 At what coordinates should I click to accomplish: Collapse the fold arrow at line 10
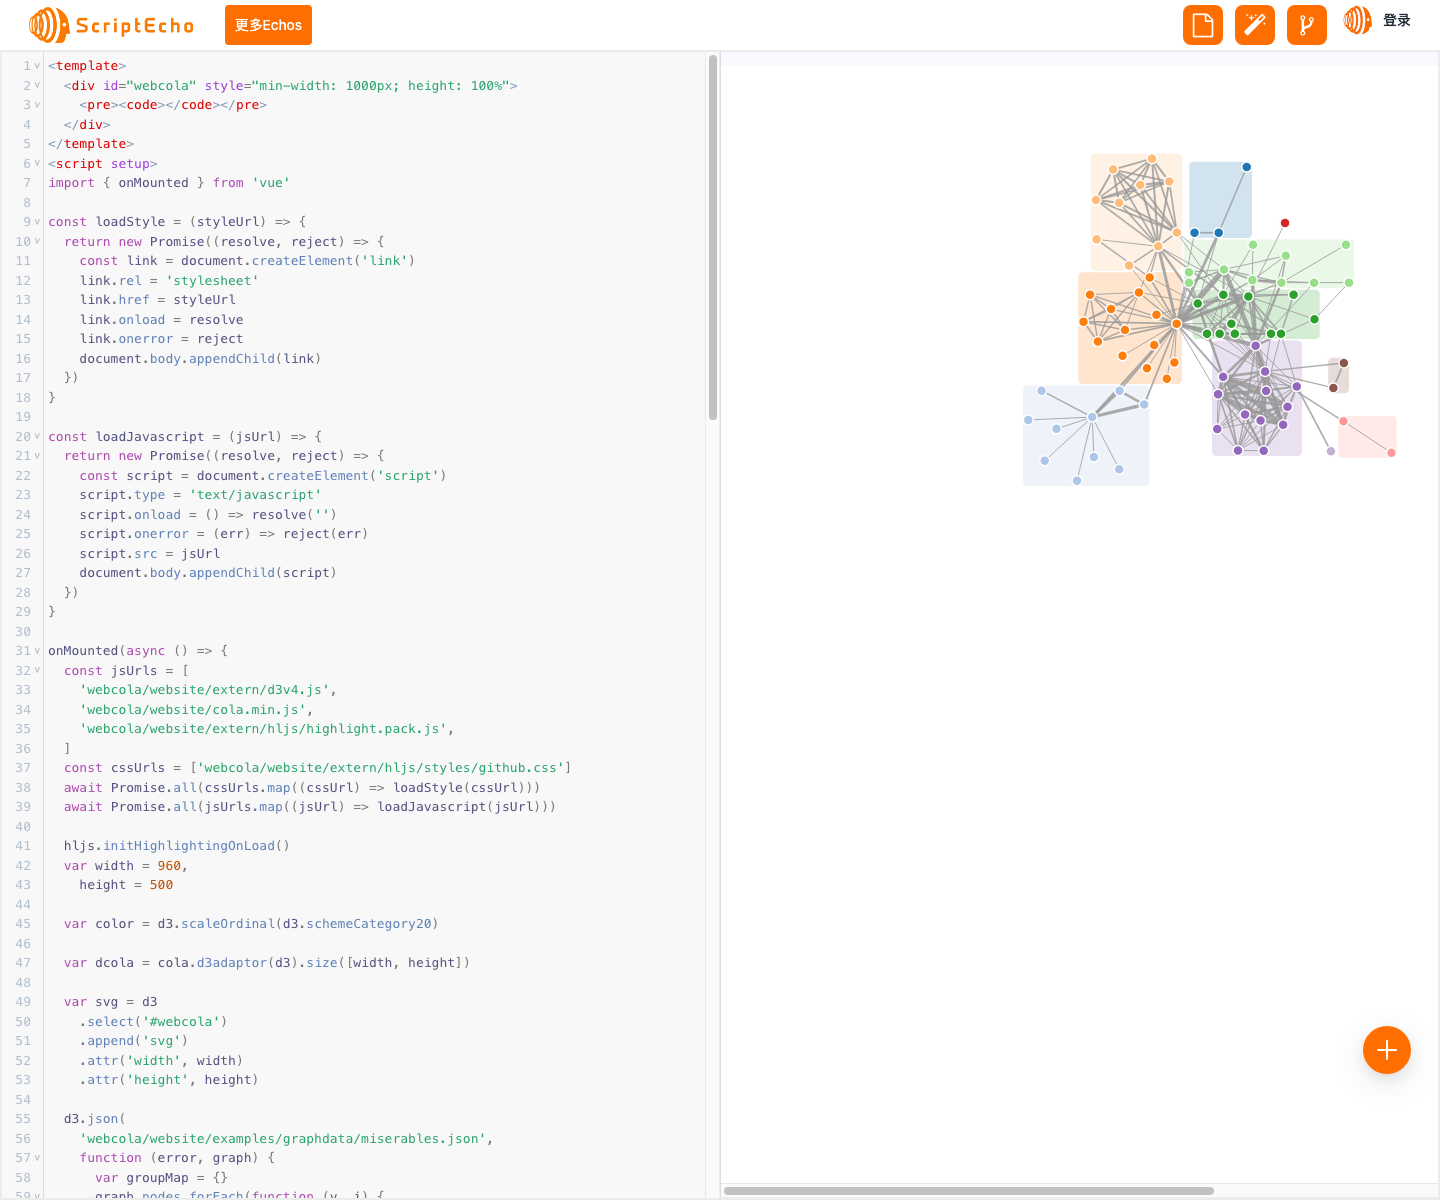pos(38,242)
